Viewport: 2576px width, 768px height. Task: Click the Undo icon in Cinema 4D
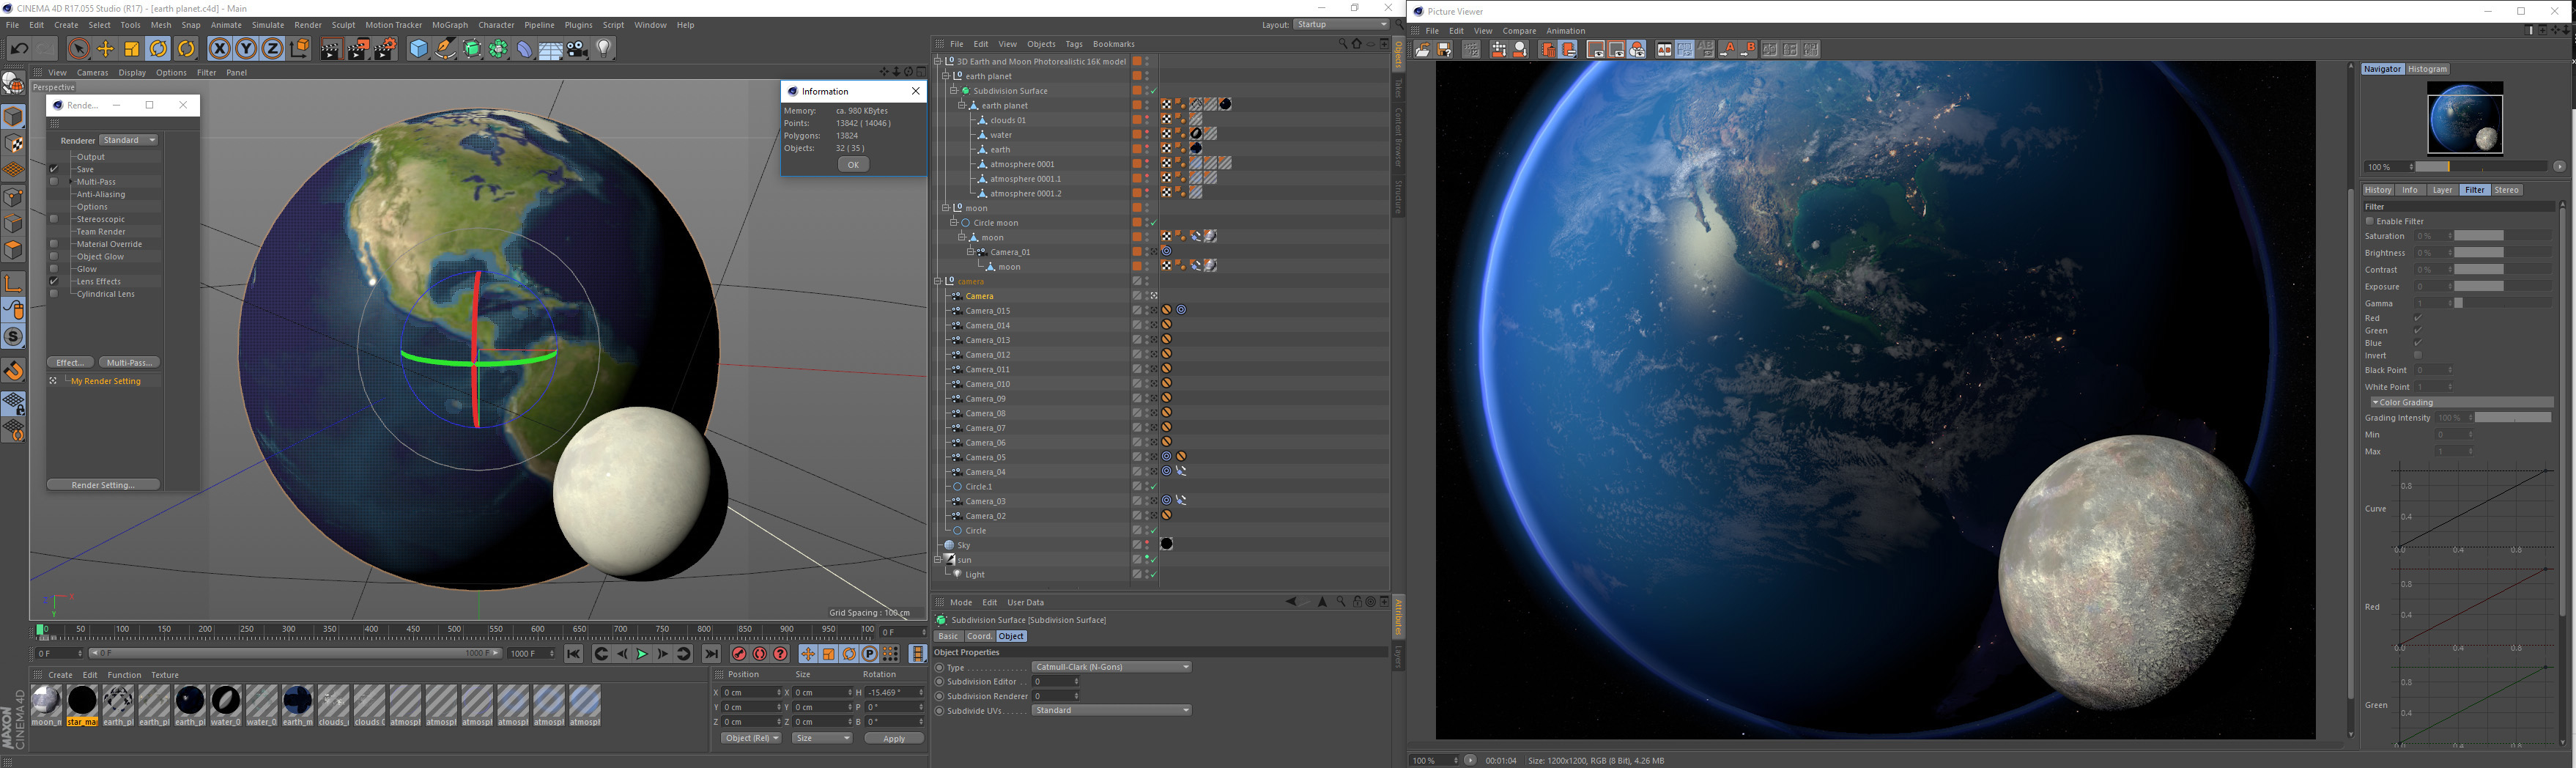point(18,48)
